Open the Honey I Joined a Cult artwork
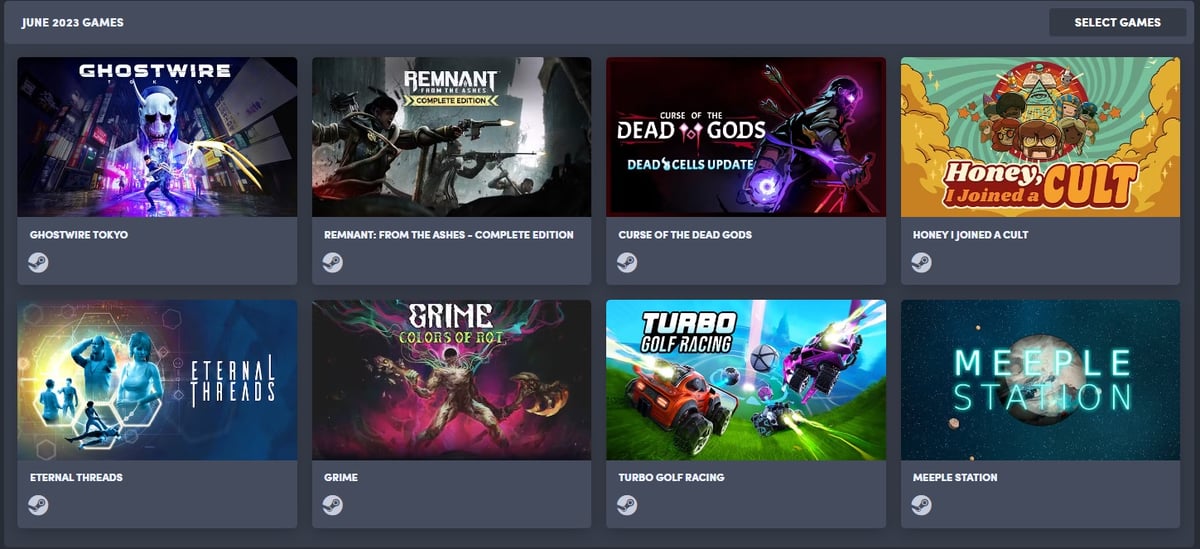The image size is (1200, 549). click(1040, 137)
